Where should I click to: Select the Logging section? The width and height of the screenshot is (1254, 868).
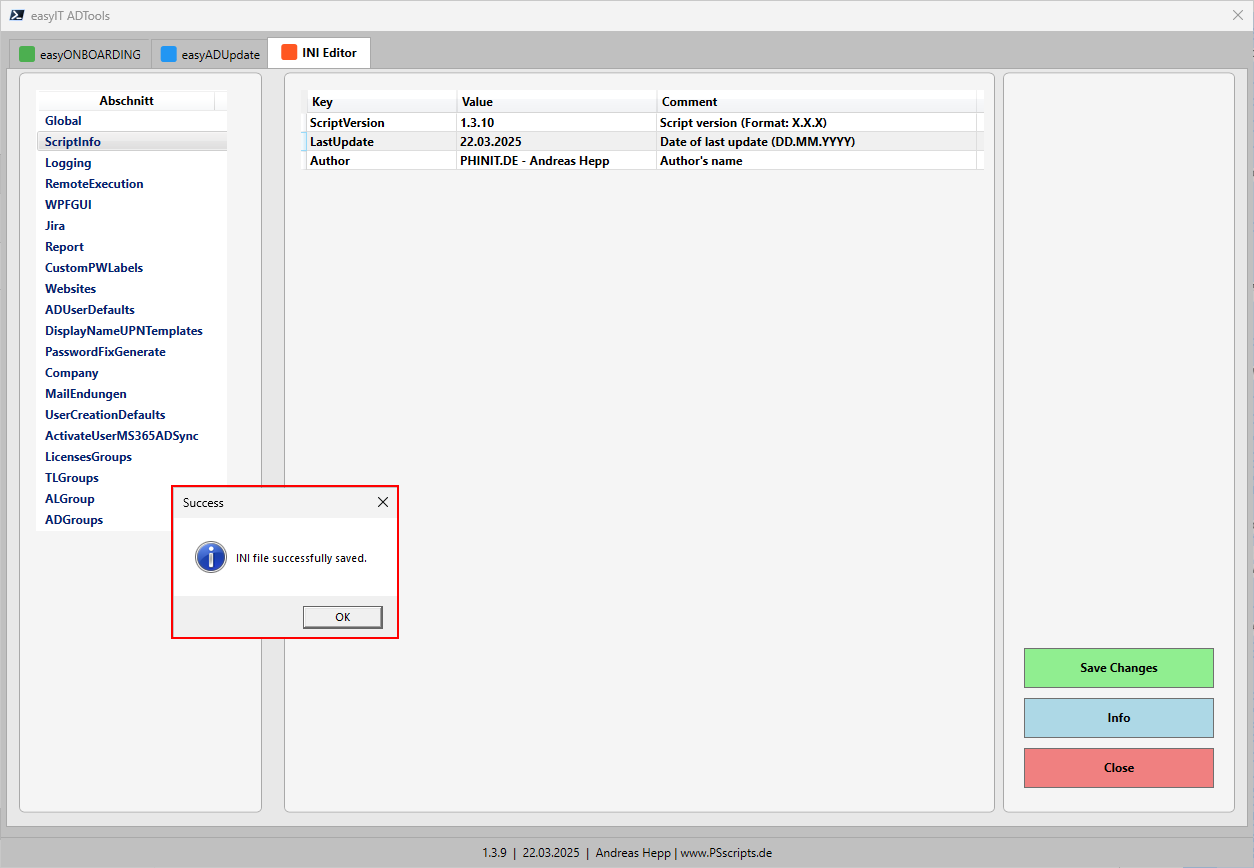(x=68, y=163)
